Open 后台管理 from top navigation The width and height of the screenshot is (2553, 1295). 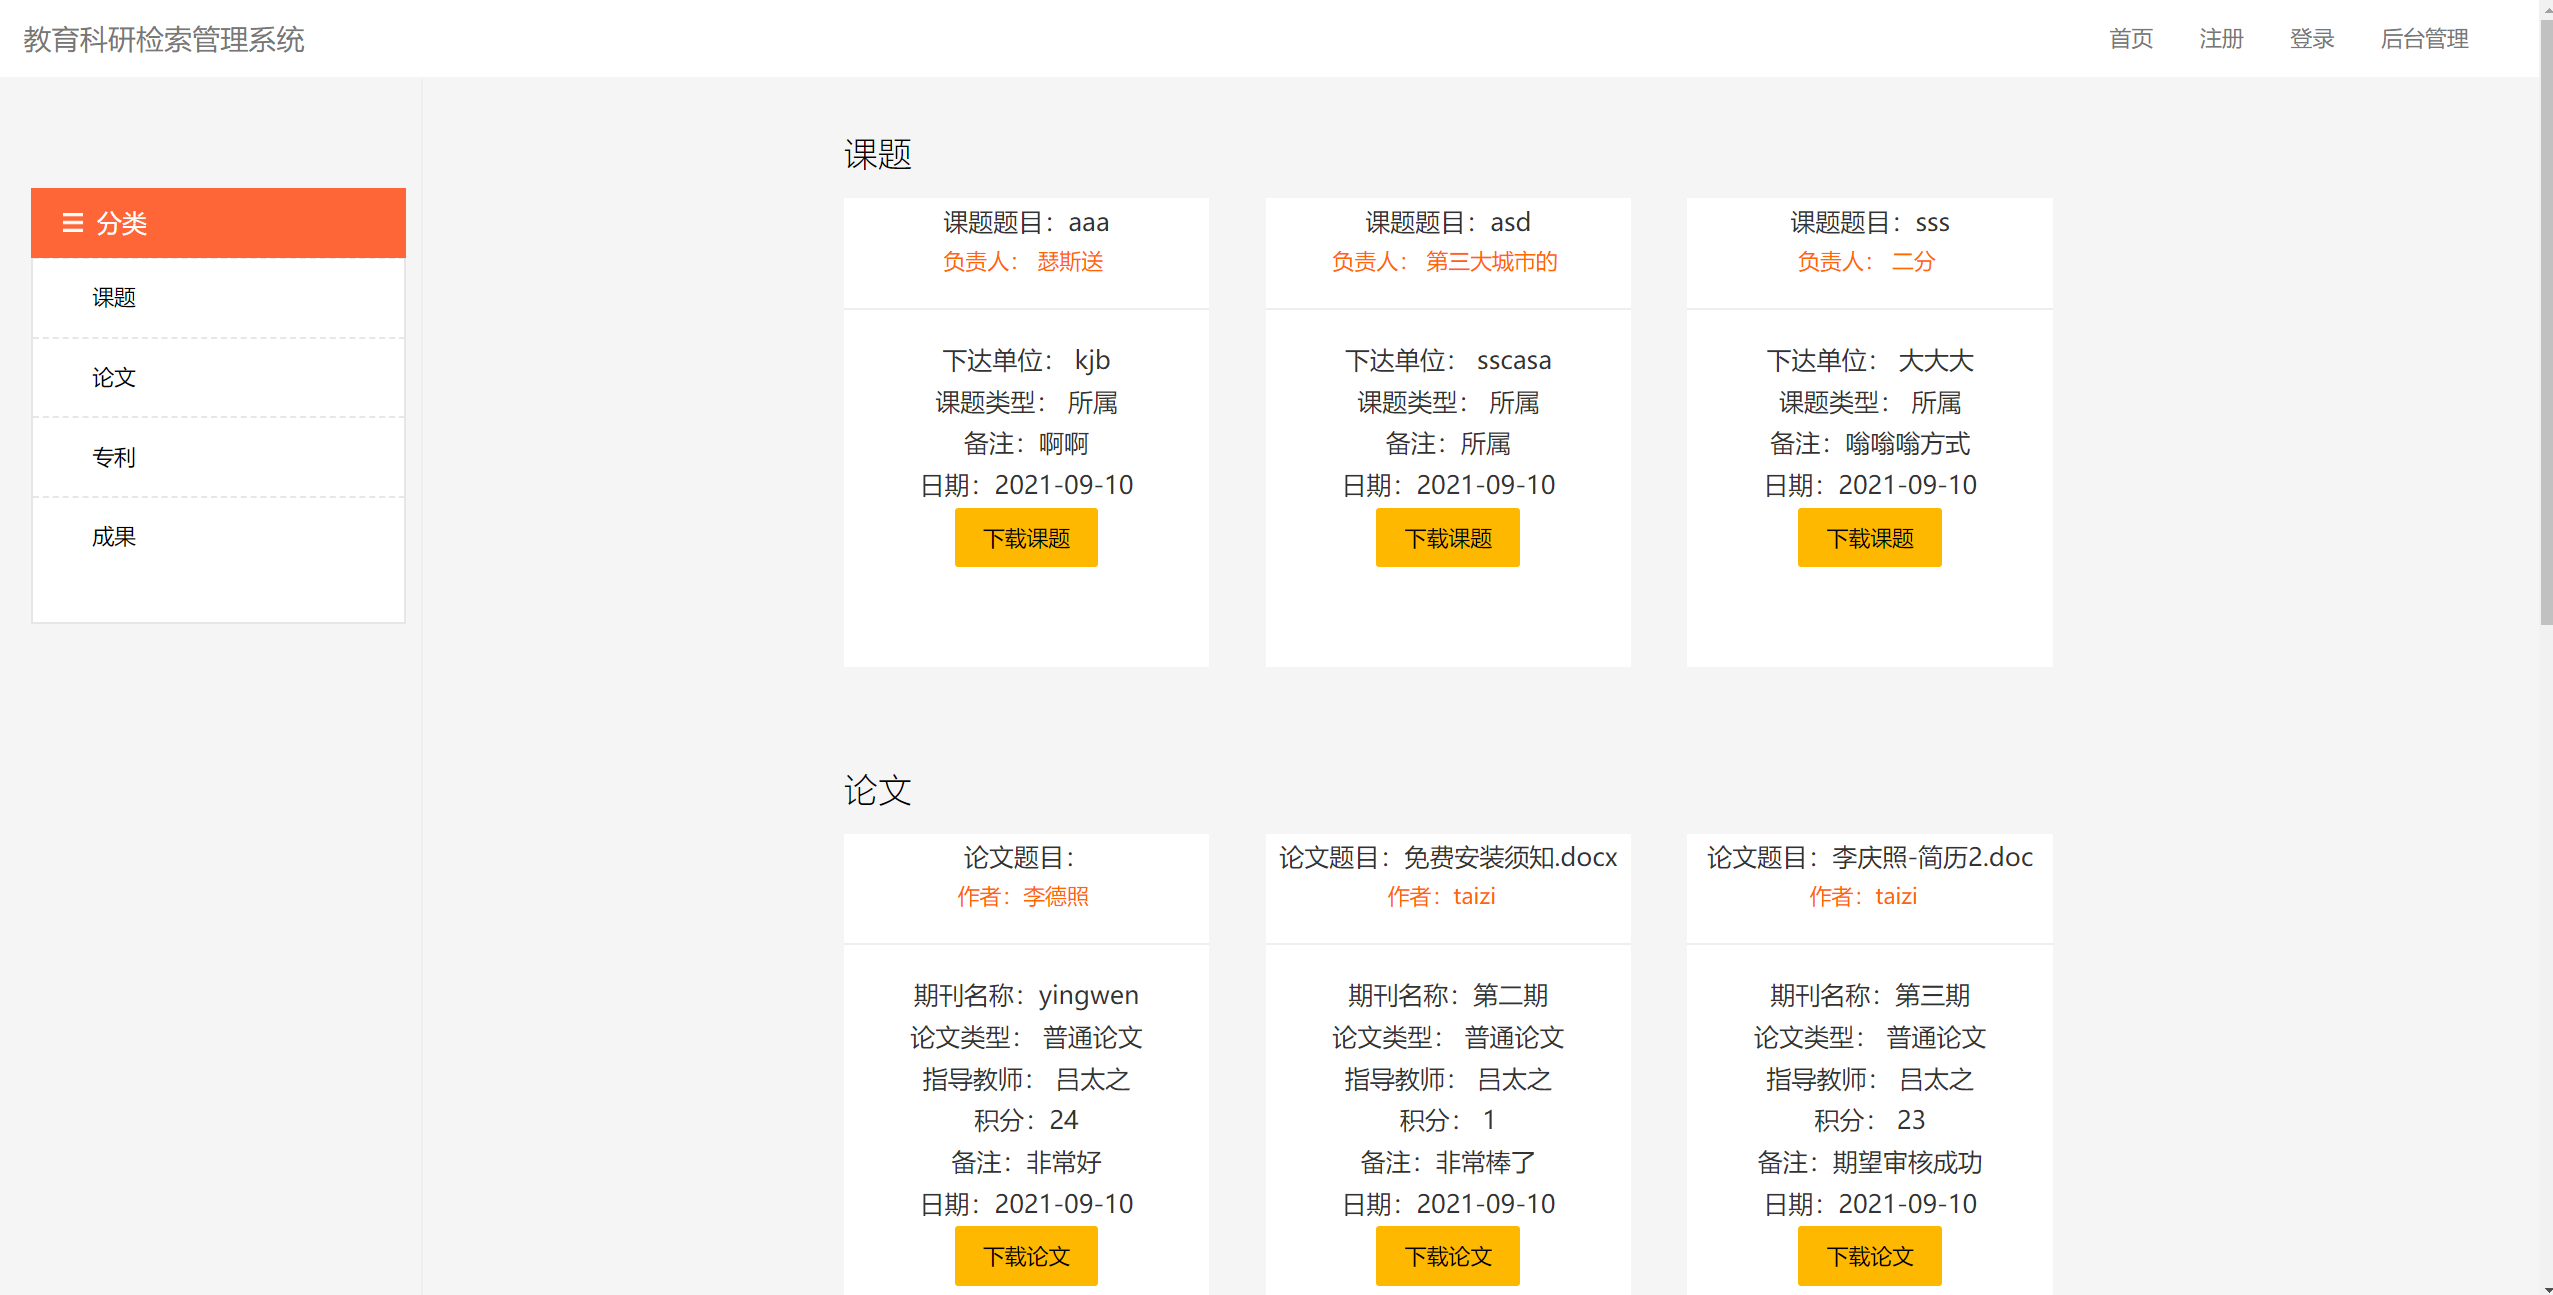click(2424, 39)
